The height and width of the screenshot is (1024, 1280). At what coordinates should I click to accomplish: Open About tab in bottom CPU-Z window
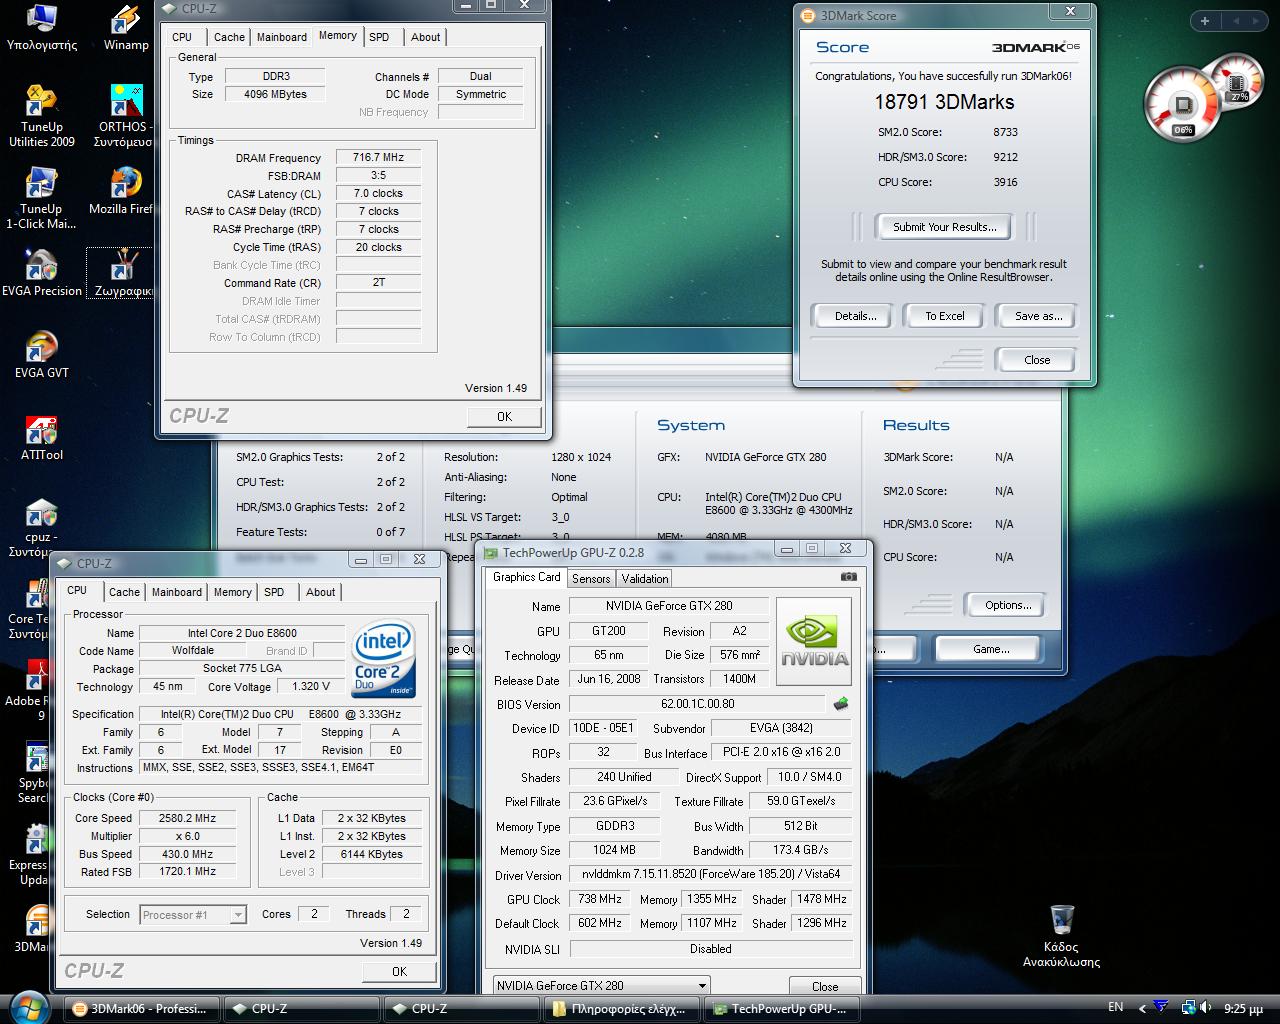(x=320, y=592)
